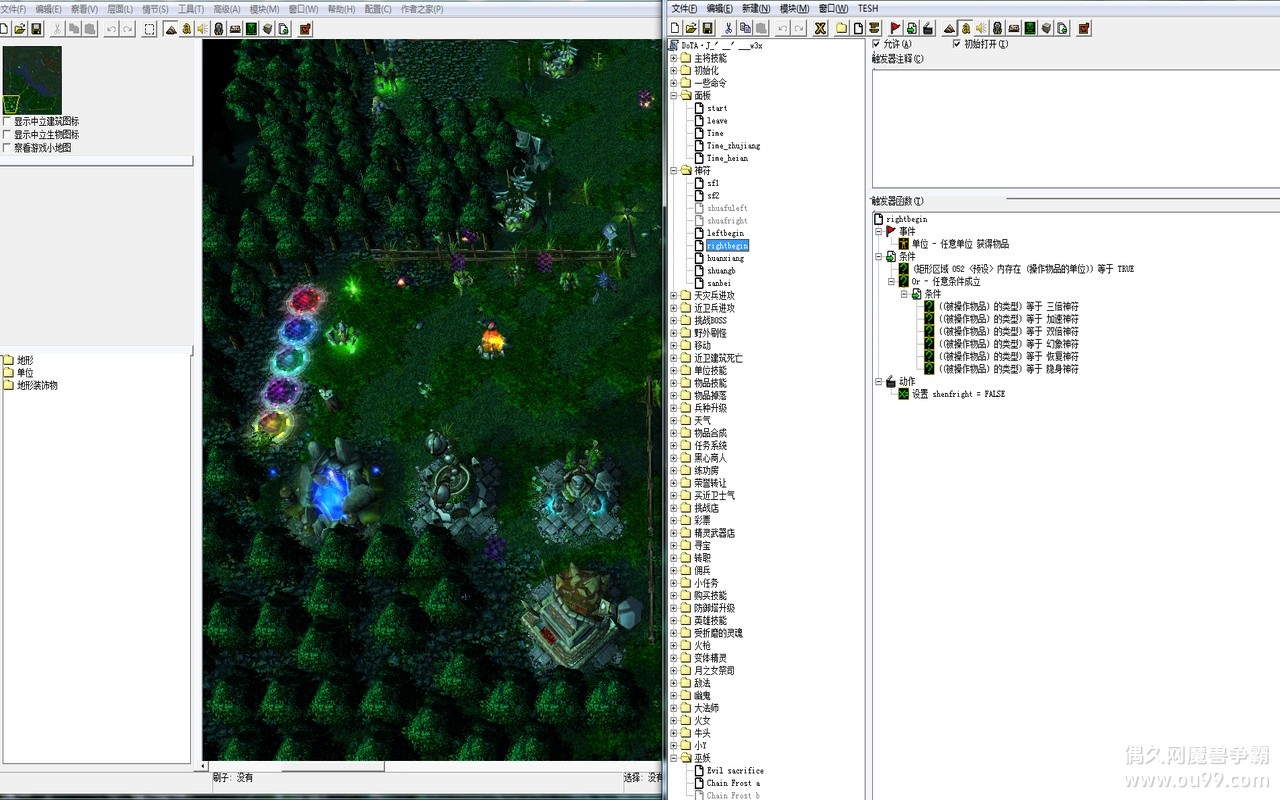Click New map icon in left editor toolbar
Image resolution: width=1280 pixels, height=800 pixels.
(x=4, y=29)
